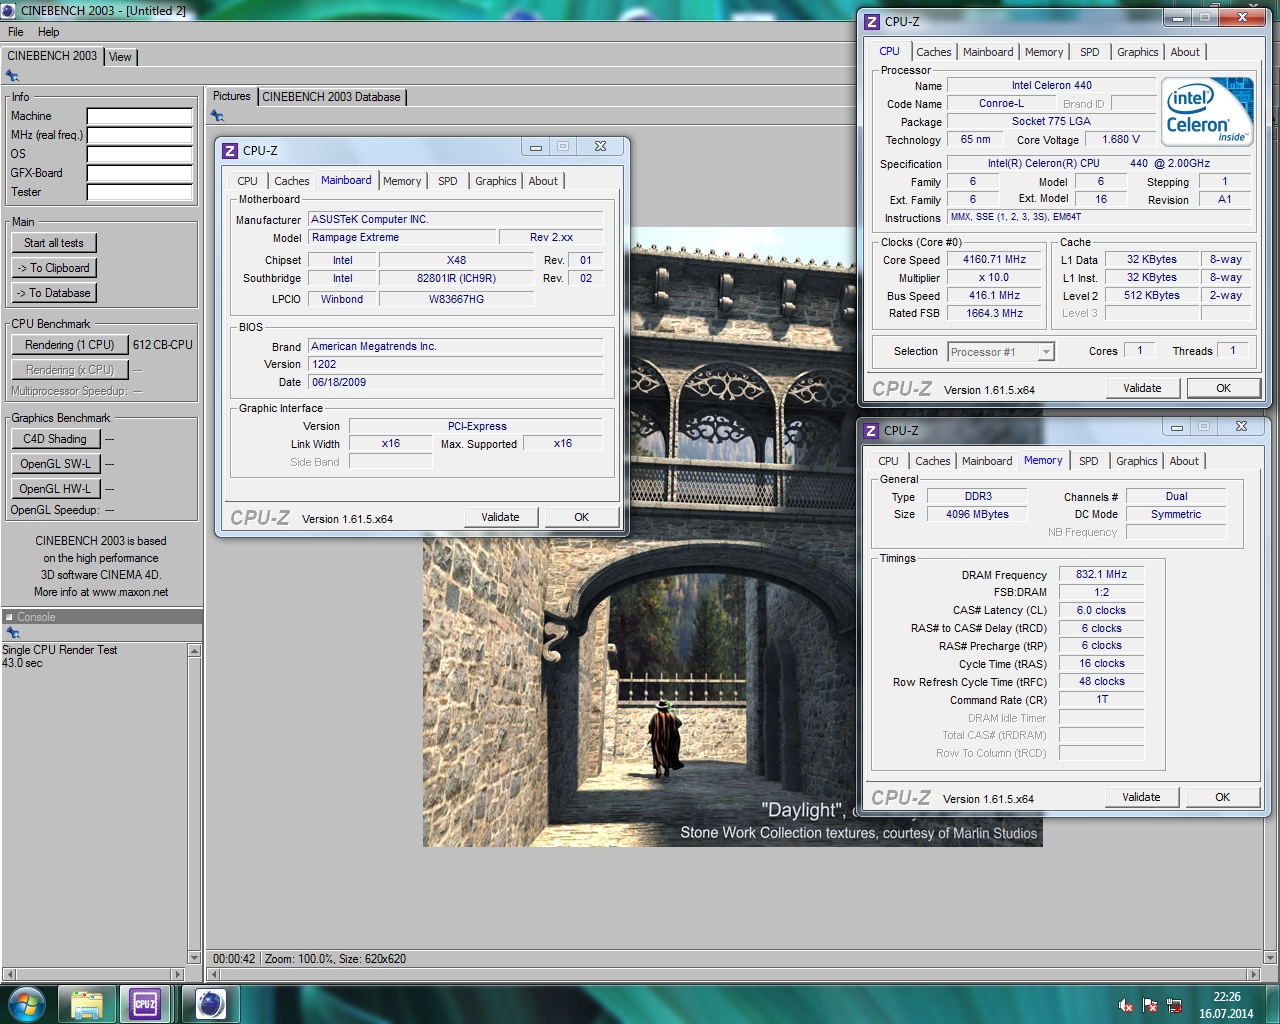
Task: Click Validate in Mainboard CPU-Z window
Action: tap(501, 517)
